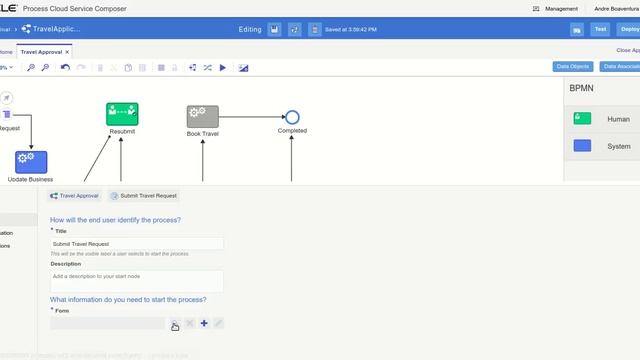Image resolution: width=640 pixels, height=360 pixels.
Task: Click the collapsed start event circle icon
Action: pos(7,98)
